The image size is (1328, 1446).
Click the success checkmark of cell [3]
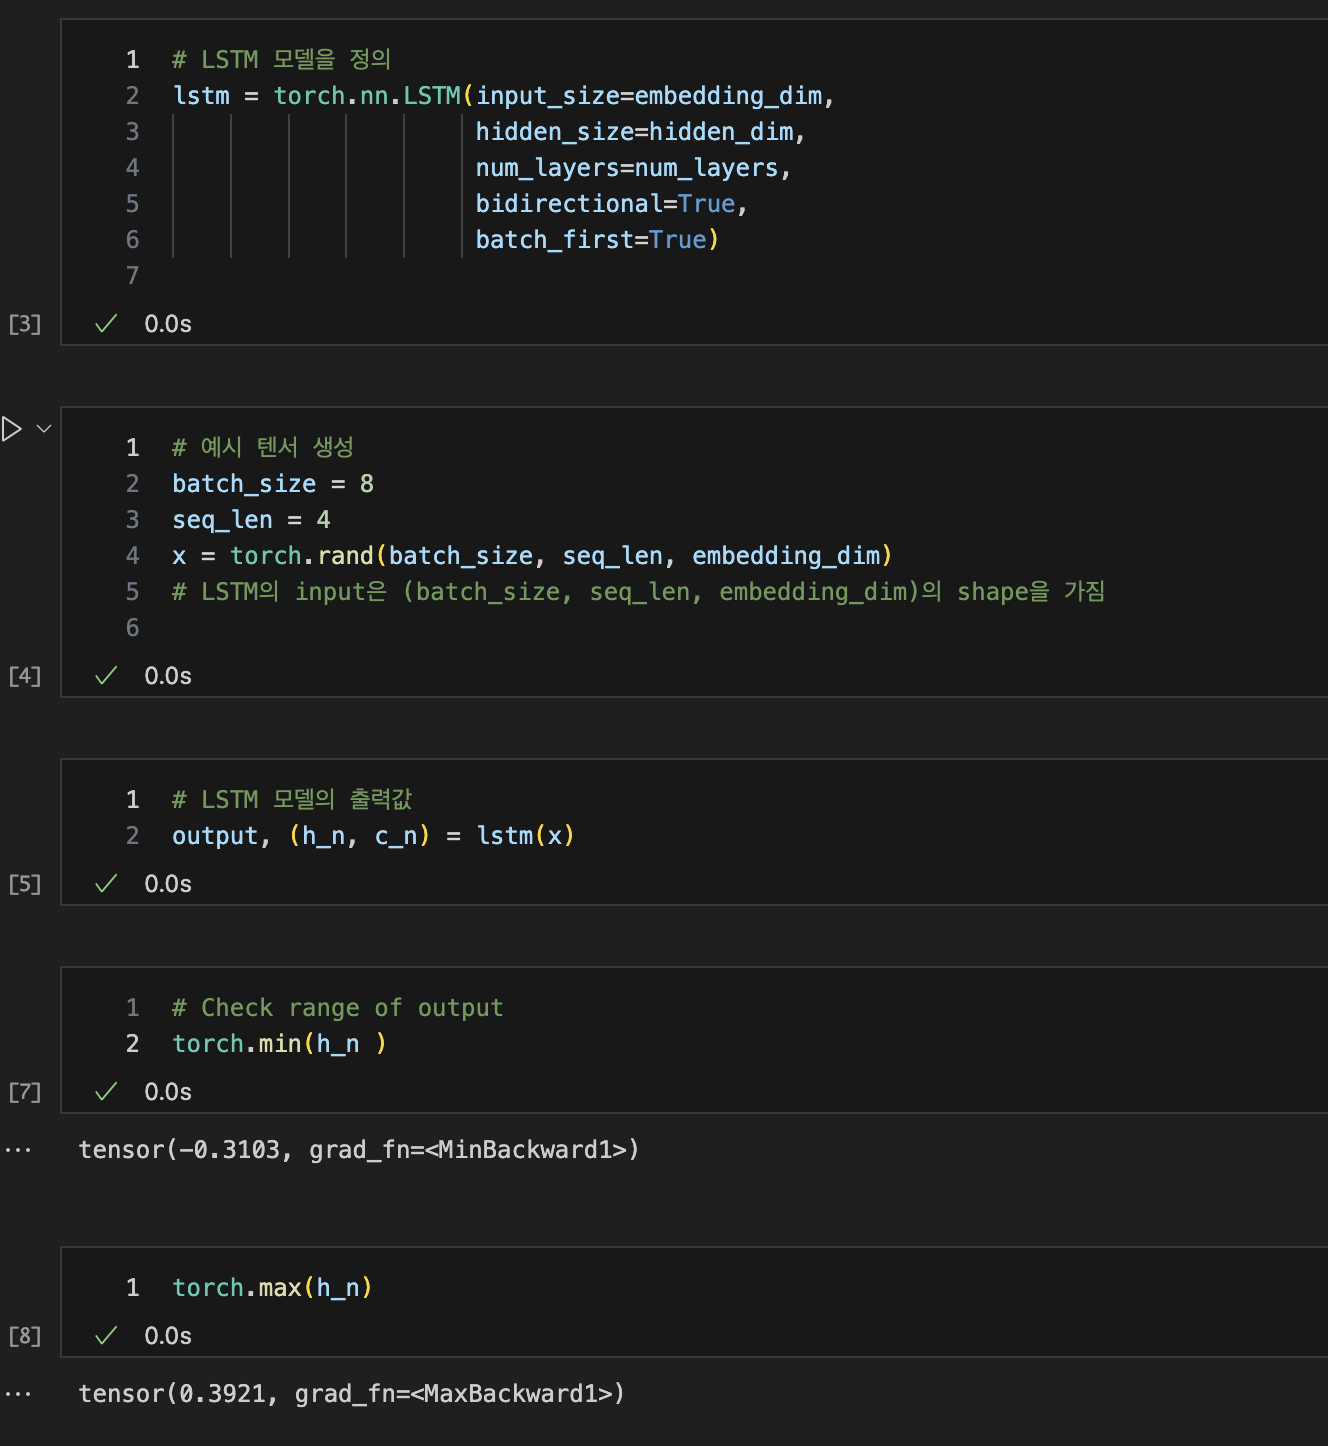(106, 324)
